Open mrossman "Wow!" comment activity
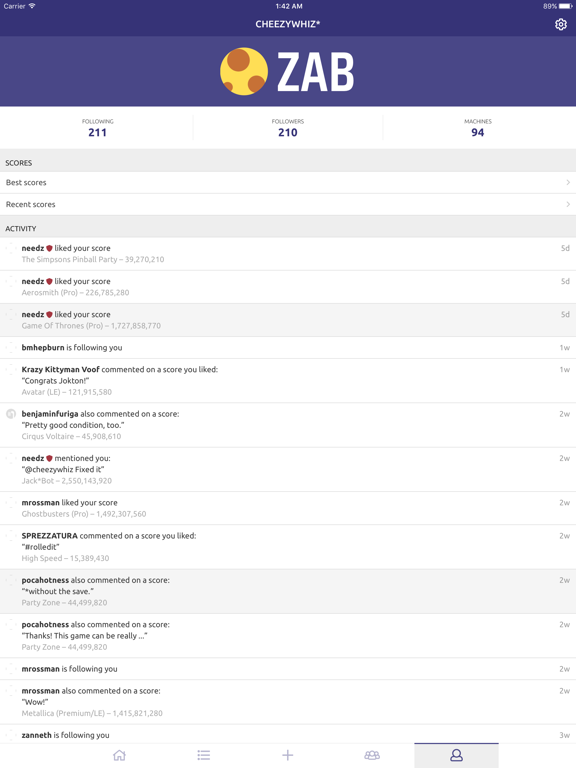 pos(288,701)
